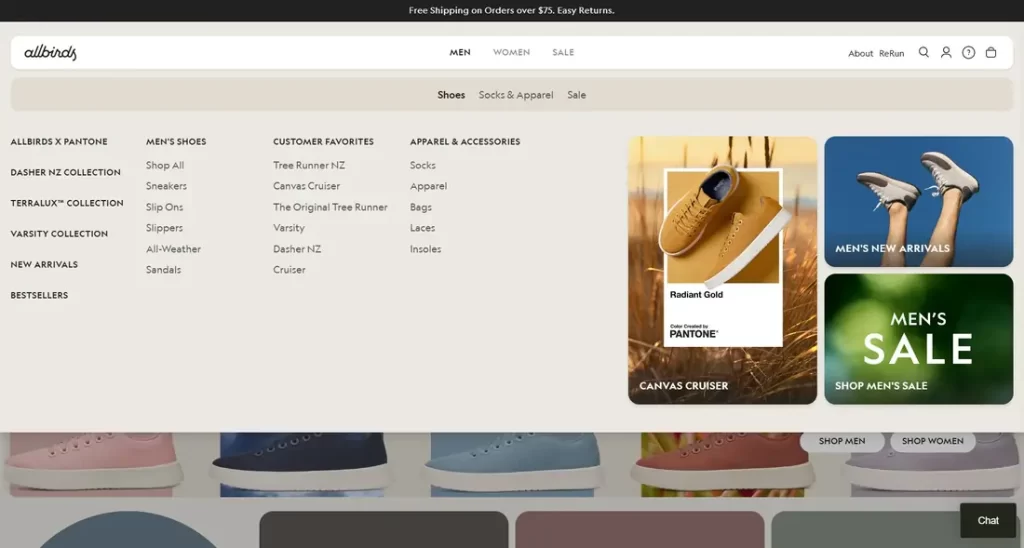Select the SALE top navigation item
1024x548 pixels.
click(x=563, y=52)
